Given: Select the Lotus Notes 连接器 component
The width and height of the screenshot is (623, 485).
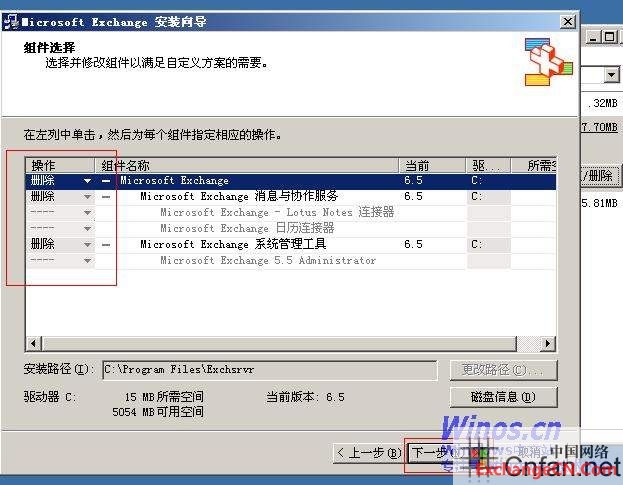Looking at the screenshot, I should point(277,213).
